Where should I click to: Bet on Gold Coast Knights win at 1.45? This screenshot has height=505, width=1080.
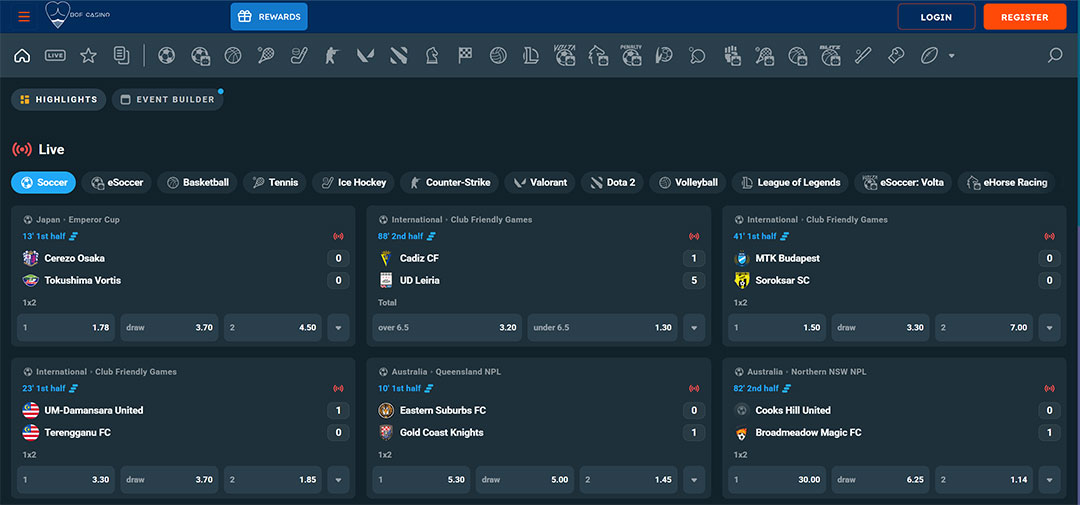click(x=628, y=480)
